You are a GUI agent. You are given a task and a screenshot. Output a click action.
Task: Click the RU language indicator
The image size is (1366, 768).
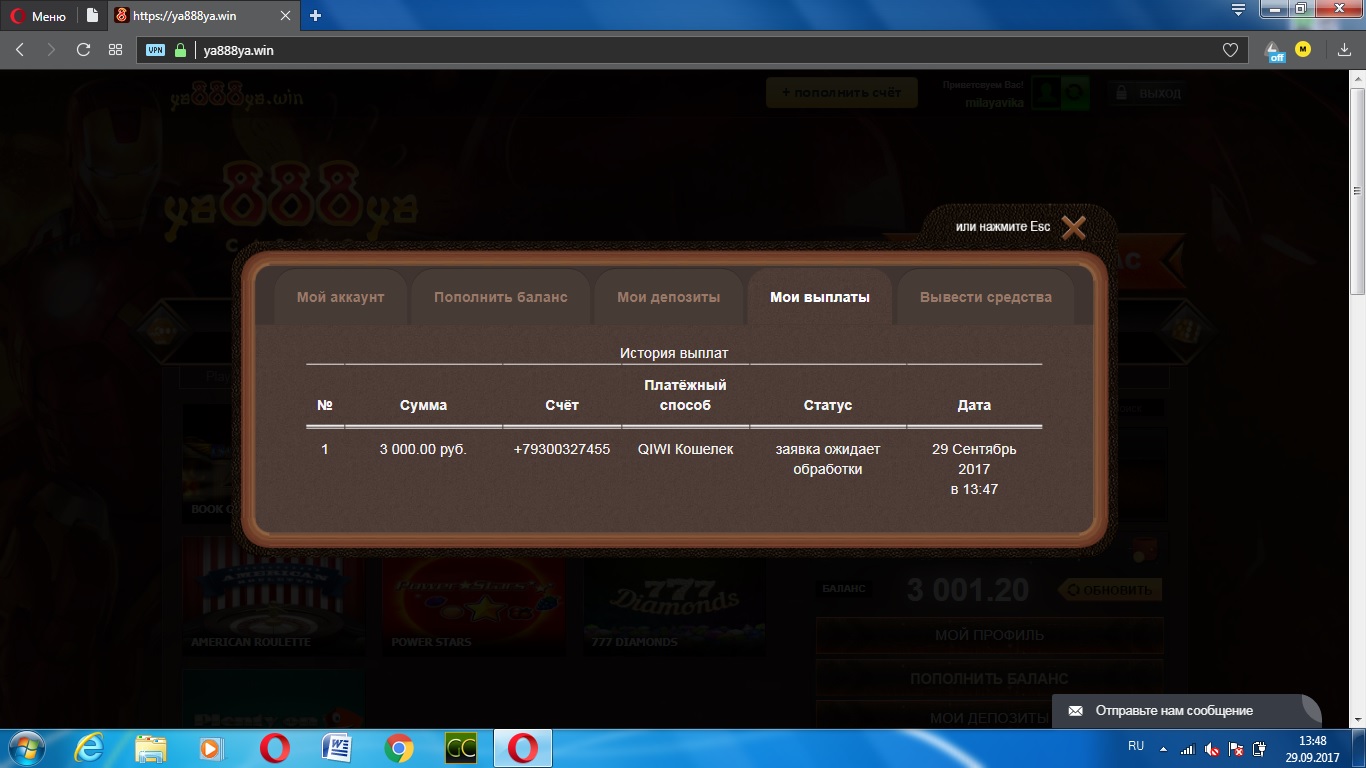[1136, 746]
